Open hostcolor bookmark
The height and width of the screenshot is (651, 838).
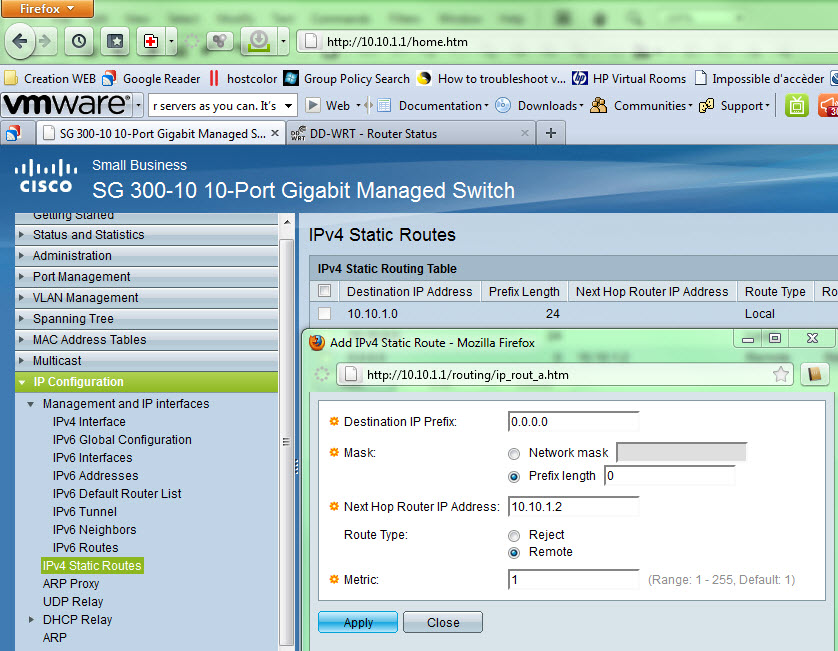243,79
